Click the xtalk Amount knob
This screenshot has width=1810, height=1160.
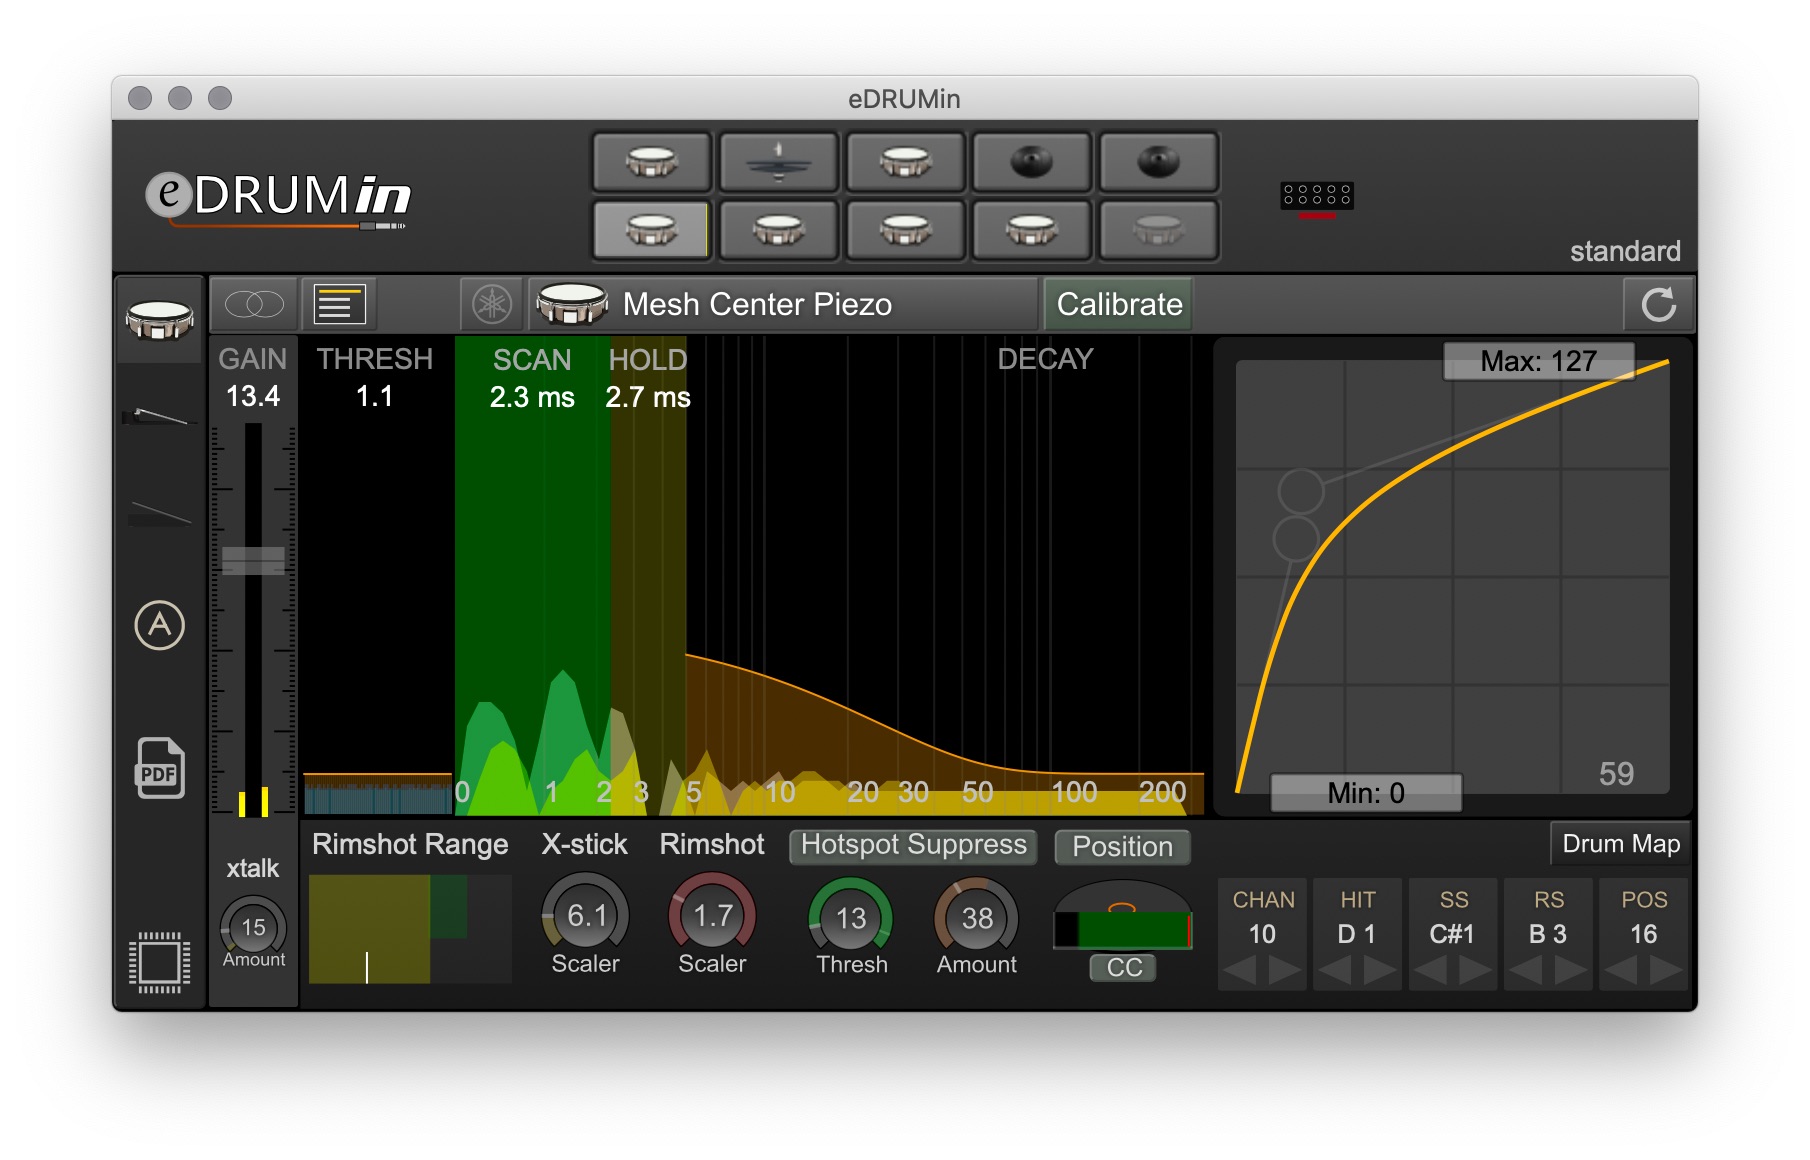(254, 927)
